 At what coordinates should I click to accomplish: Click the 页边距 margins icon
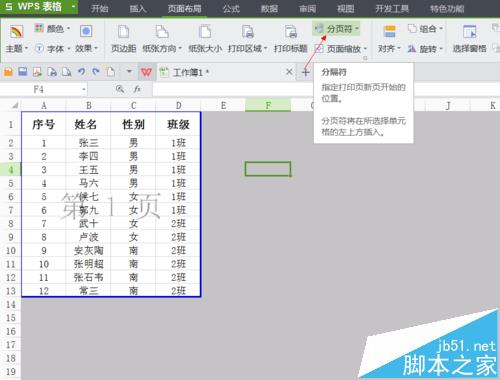tap(124, 32)
